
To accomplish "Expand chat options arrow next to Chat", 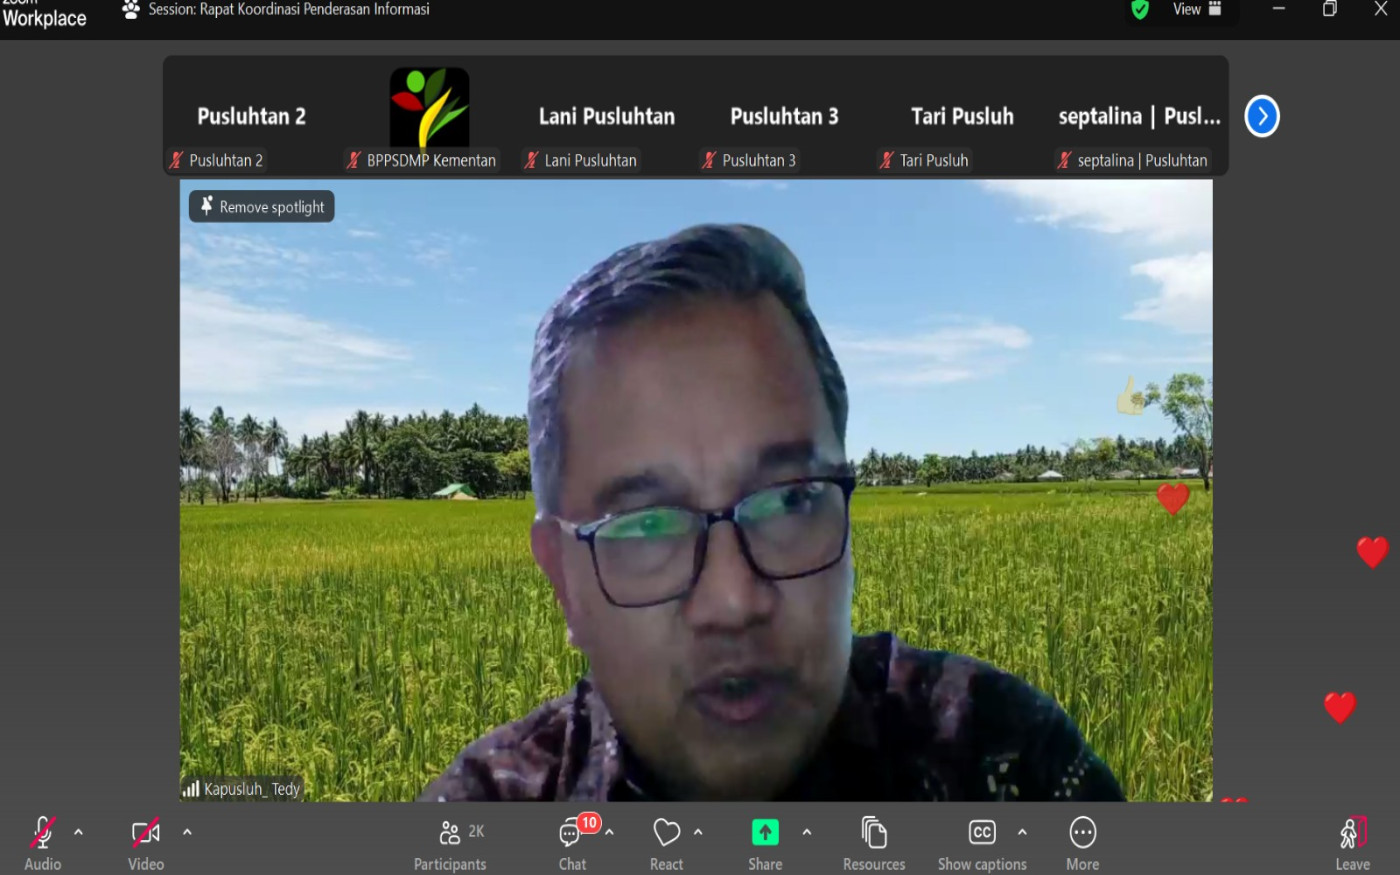I will [x=609, y=832].
